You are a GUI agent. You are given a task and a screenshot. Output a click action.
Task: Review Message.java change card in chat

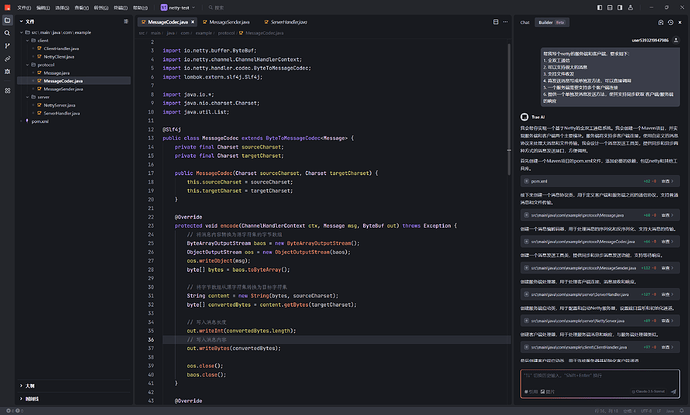600,215
